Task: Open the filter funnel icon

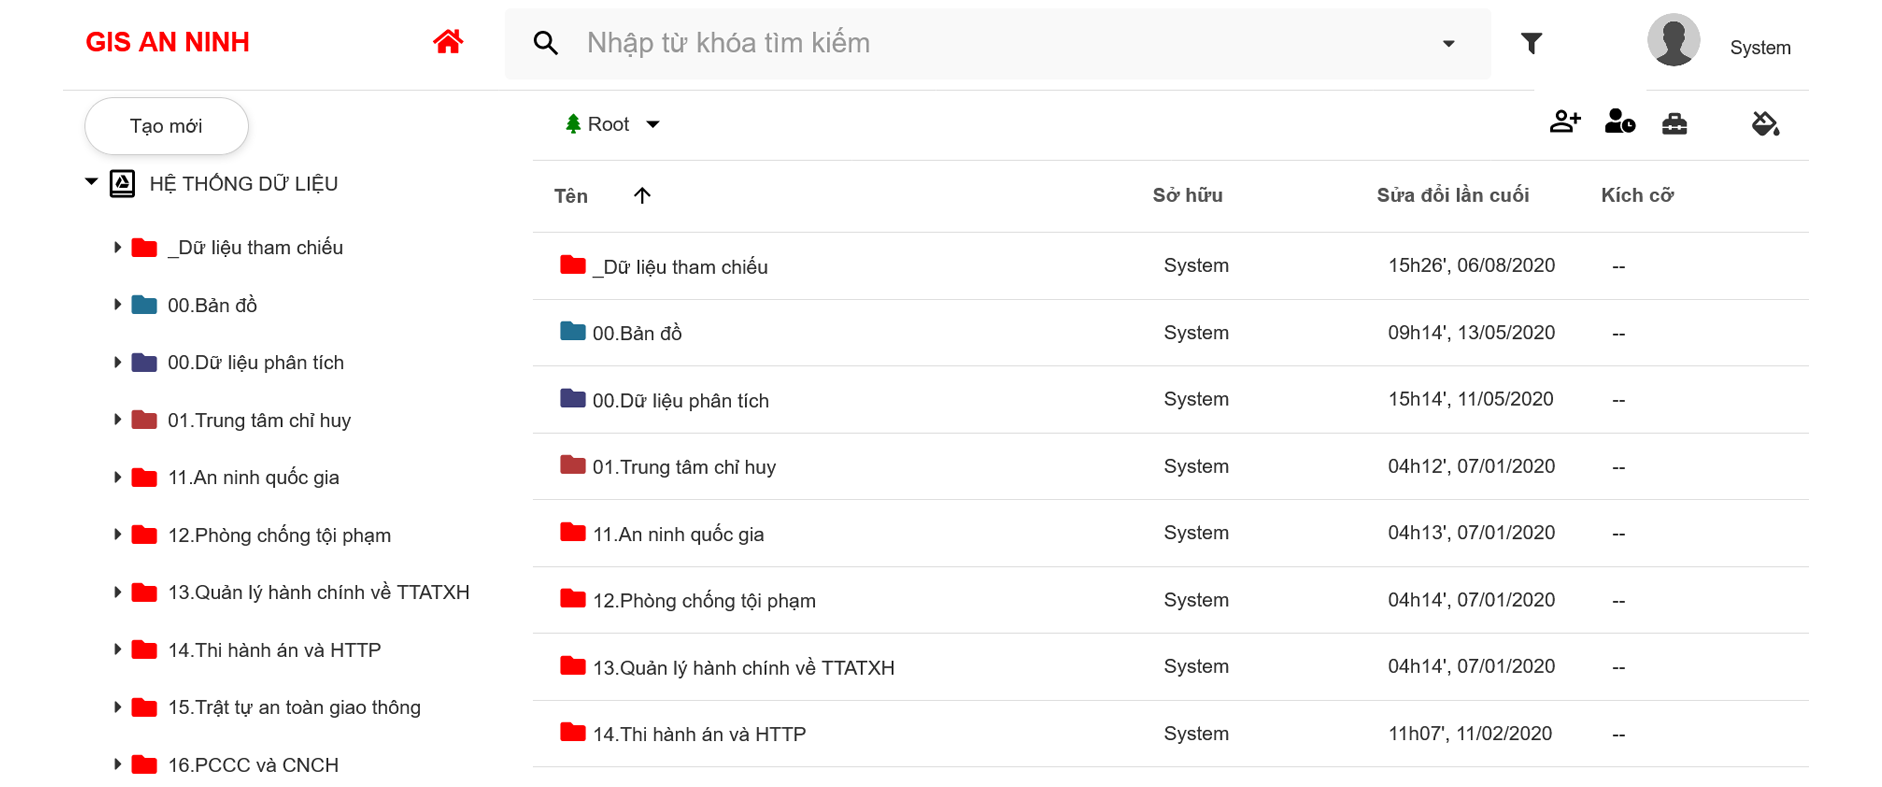Action: coord(1531,43)
